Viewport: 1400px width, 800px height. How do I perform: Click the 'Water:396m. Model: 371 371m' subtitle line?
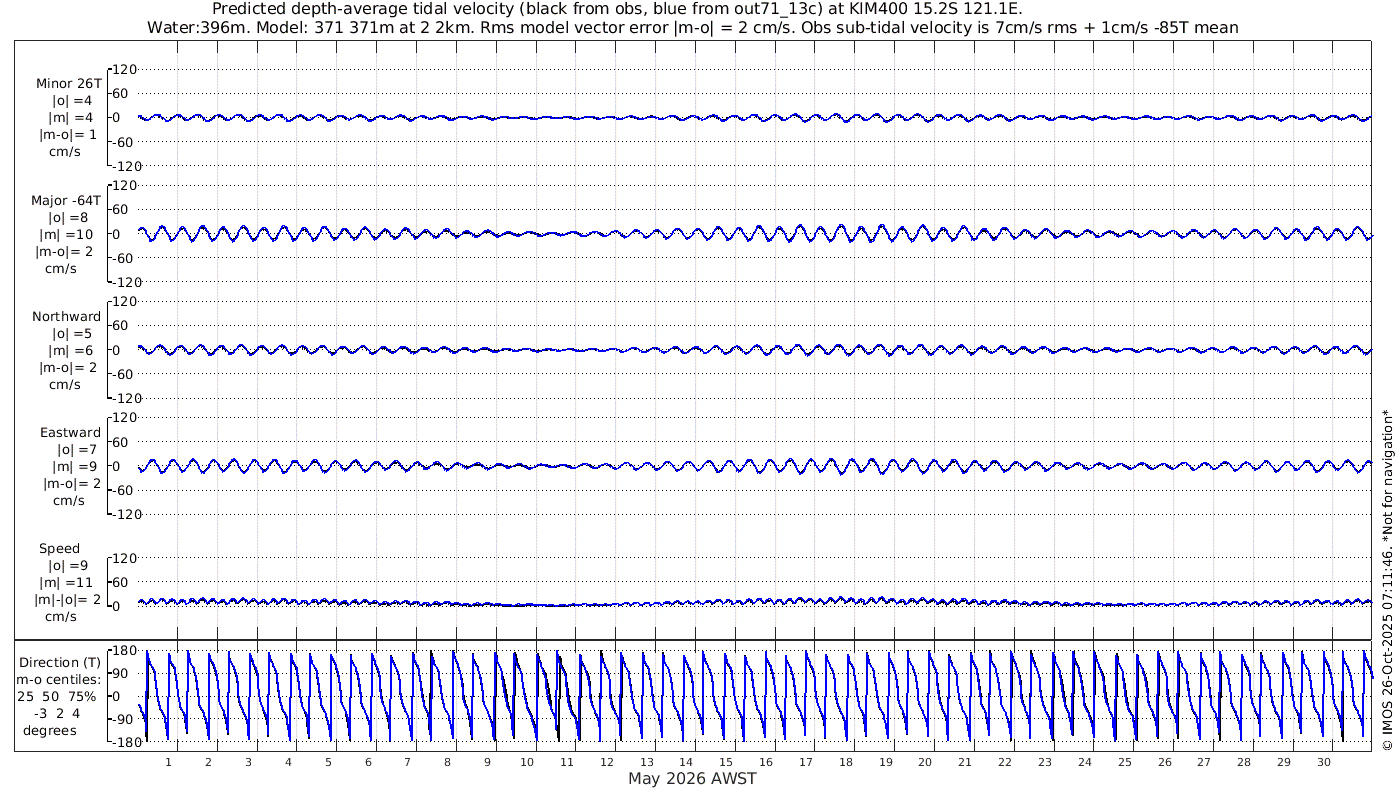pyautogui.click(x=693, y=27)
